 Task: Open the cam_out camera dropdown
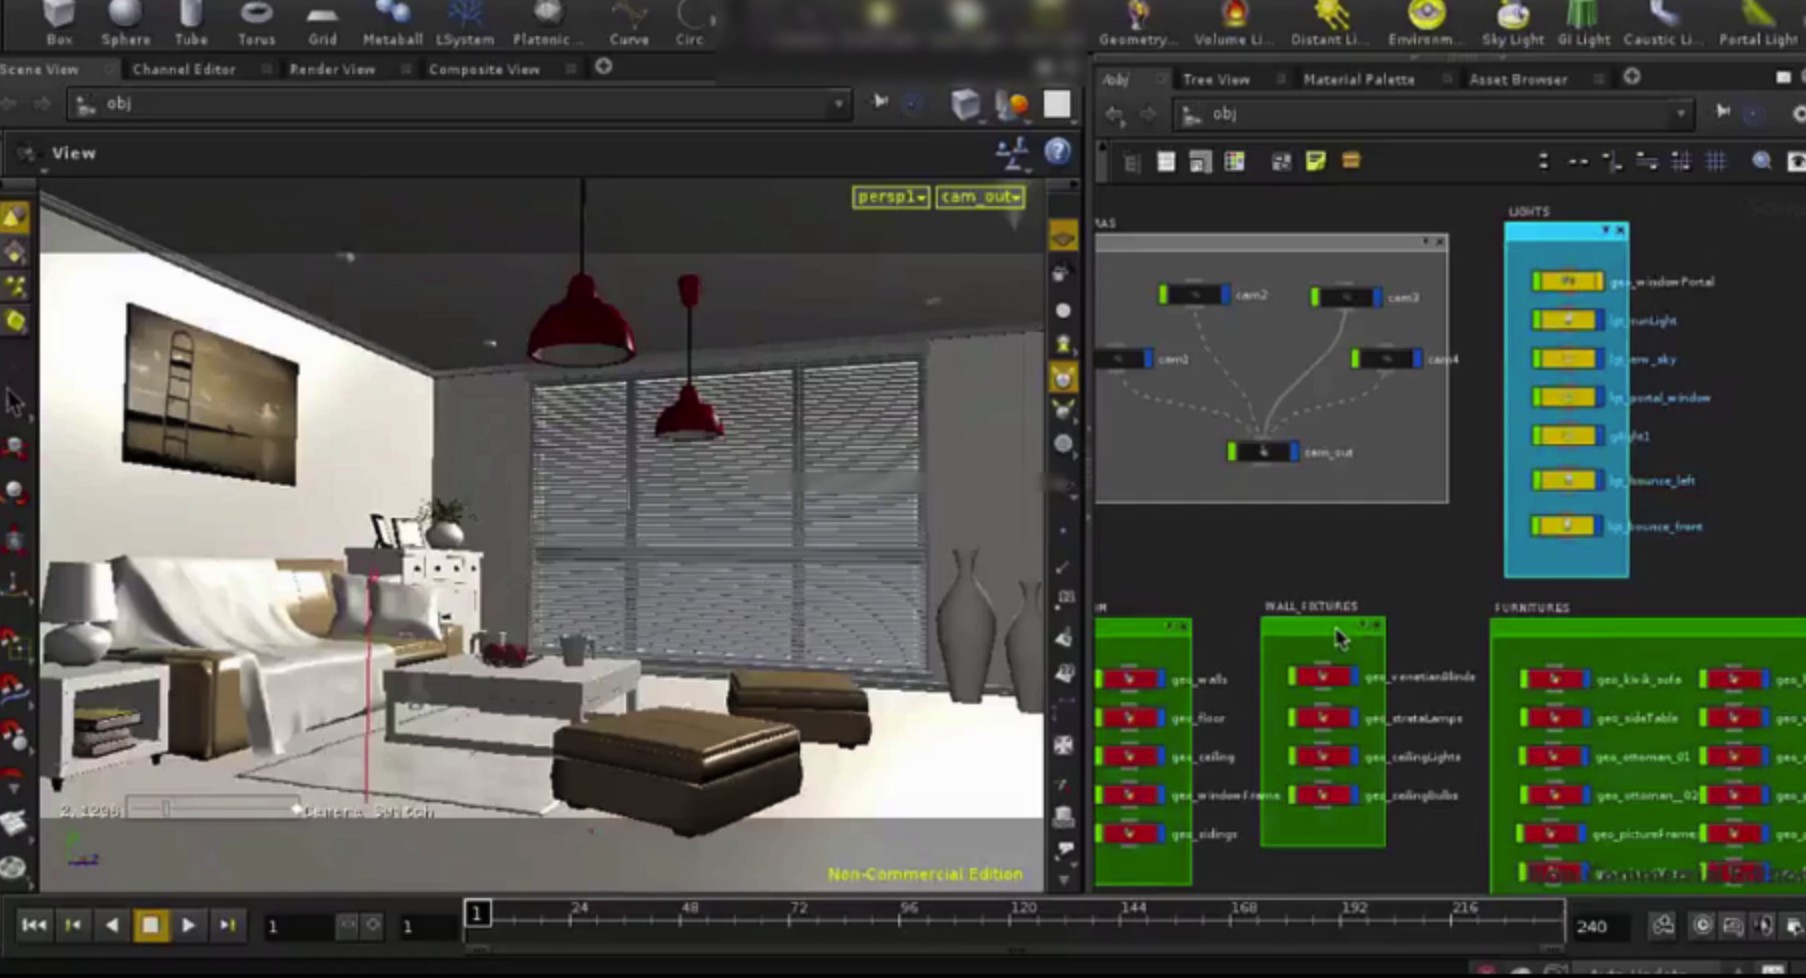[980, 197]
